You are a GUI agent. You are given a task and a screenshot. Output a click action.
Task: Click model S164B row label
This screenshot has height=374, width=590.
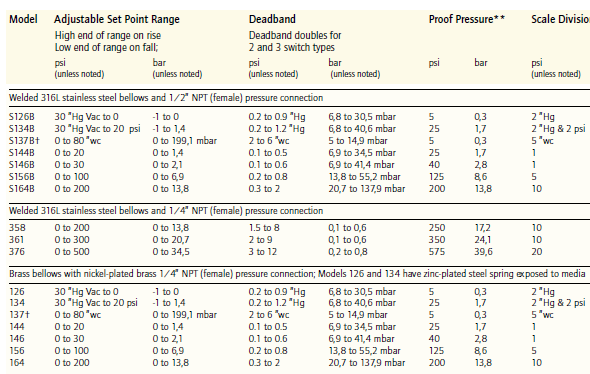click(21, 189)
